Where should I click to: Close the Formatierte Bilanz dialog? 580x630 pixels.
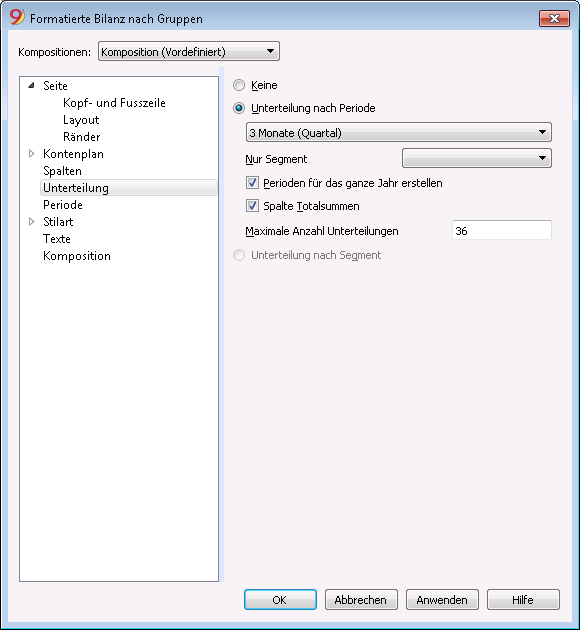coord(554,18)
